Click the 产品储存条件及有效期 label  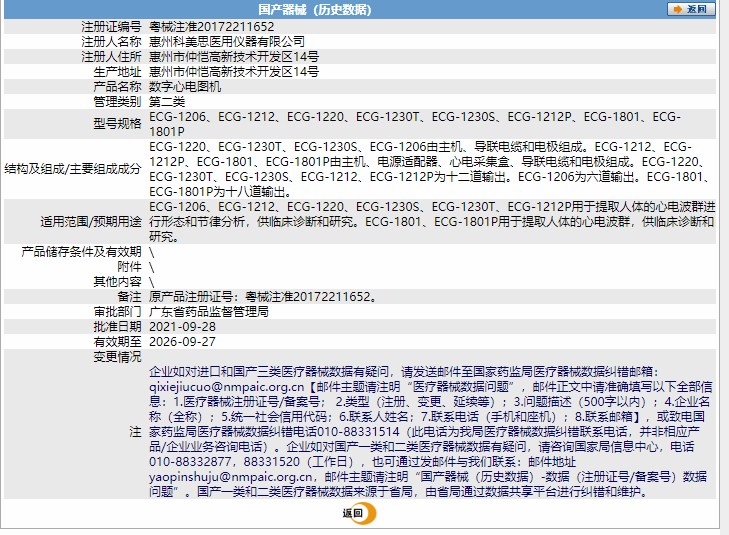(81, 251)
